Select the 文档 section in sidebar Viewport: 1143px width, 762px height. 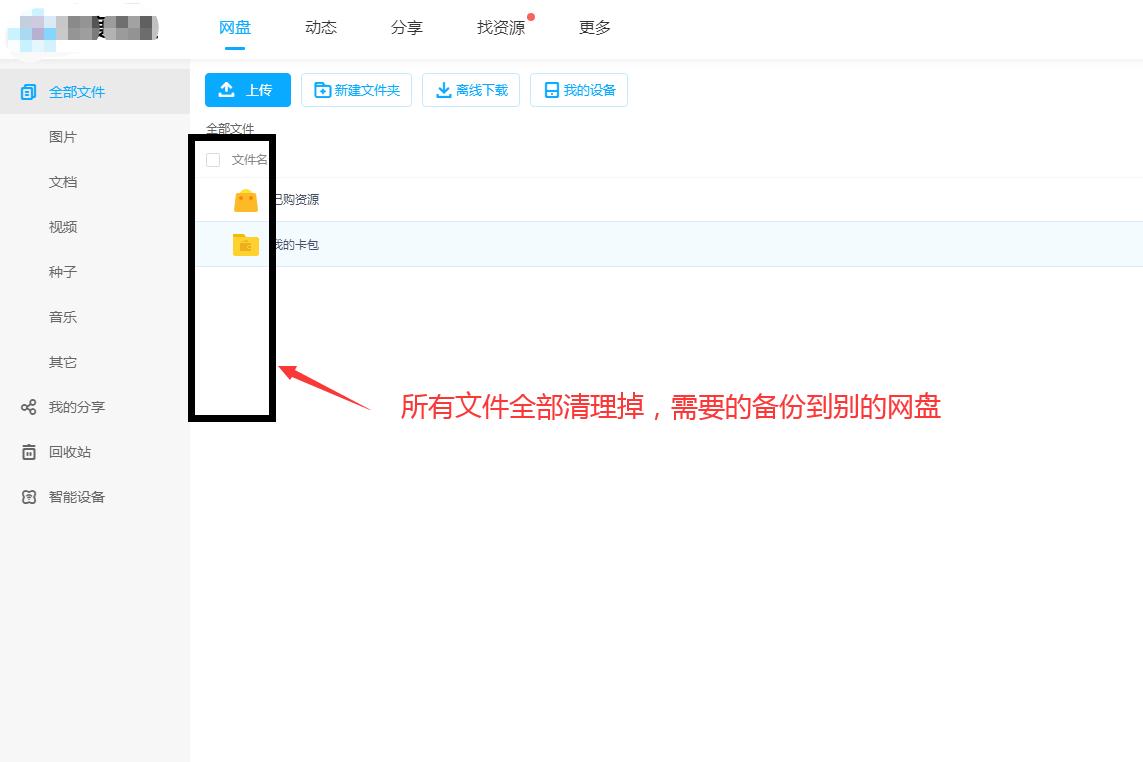[62, 181]
